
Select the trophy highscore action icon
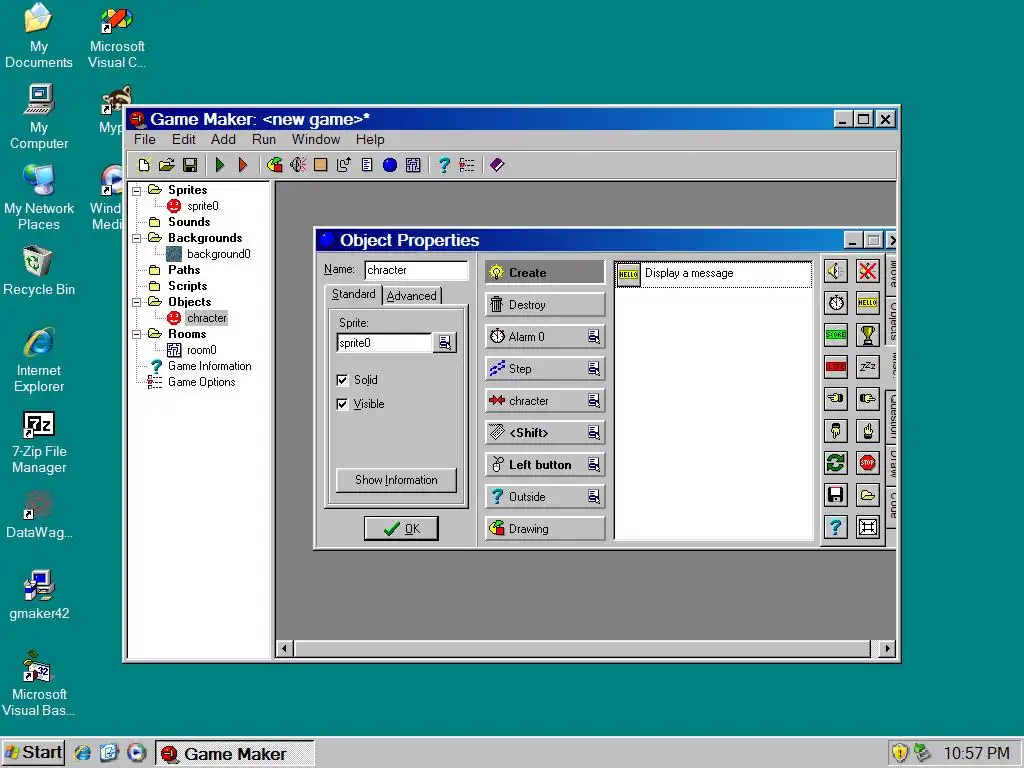pyautogui.click(x=867, y=335)
